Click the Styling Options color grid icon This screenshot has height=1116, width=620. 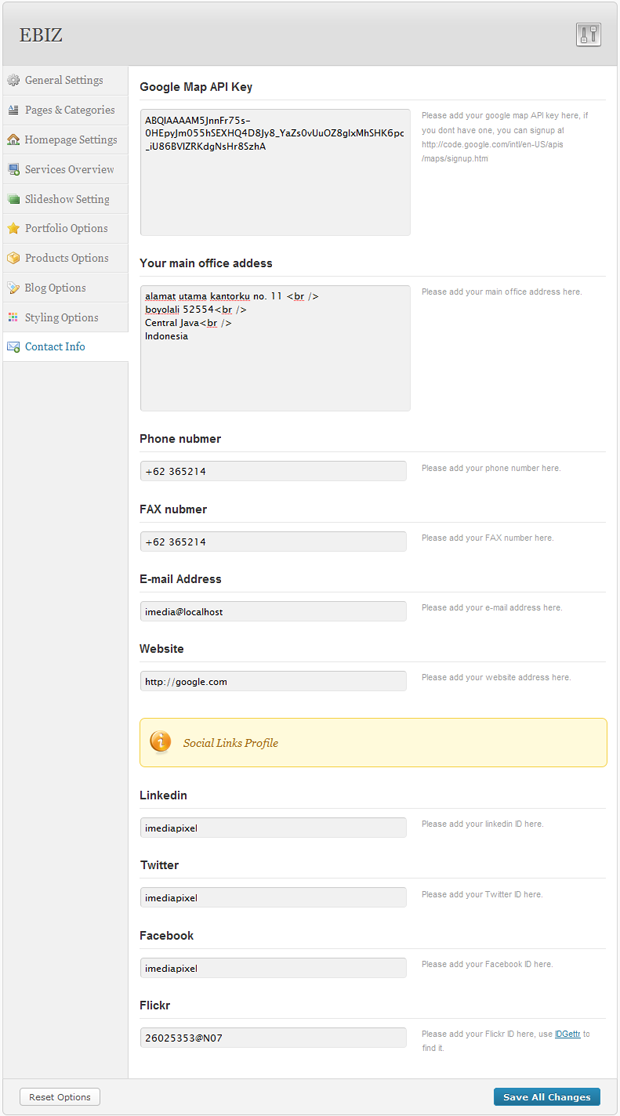point(14,318)
